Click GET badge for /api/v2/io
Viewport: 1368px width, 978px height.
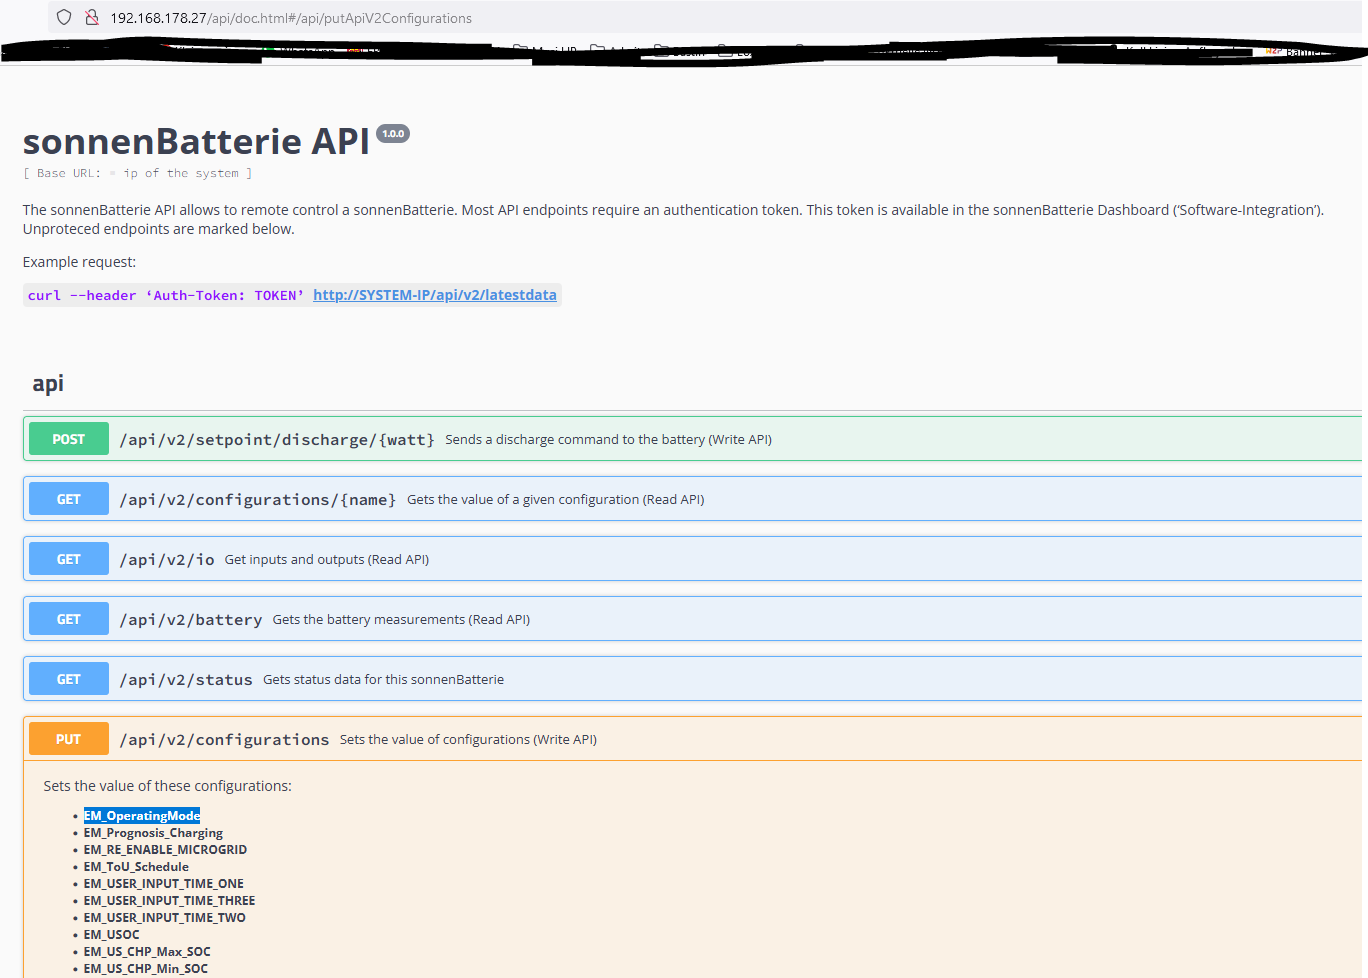tap(69, 559)
